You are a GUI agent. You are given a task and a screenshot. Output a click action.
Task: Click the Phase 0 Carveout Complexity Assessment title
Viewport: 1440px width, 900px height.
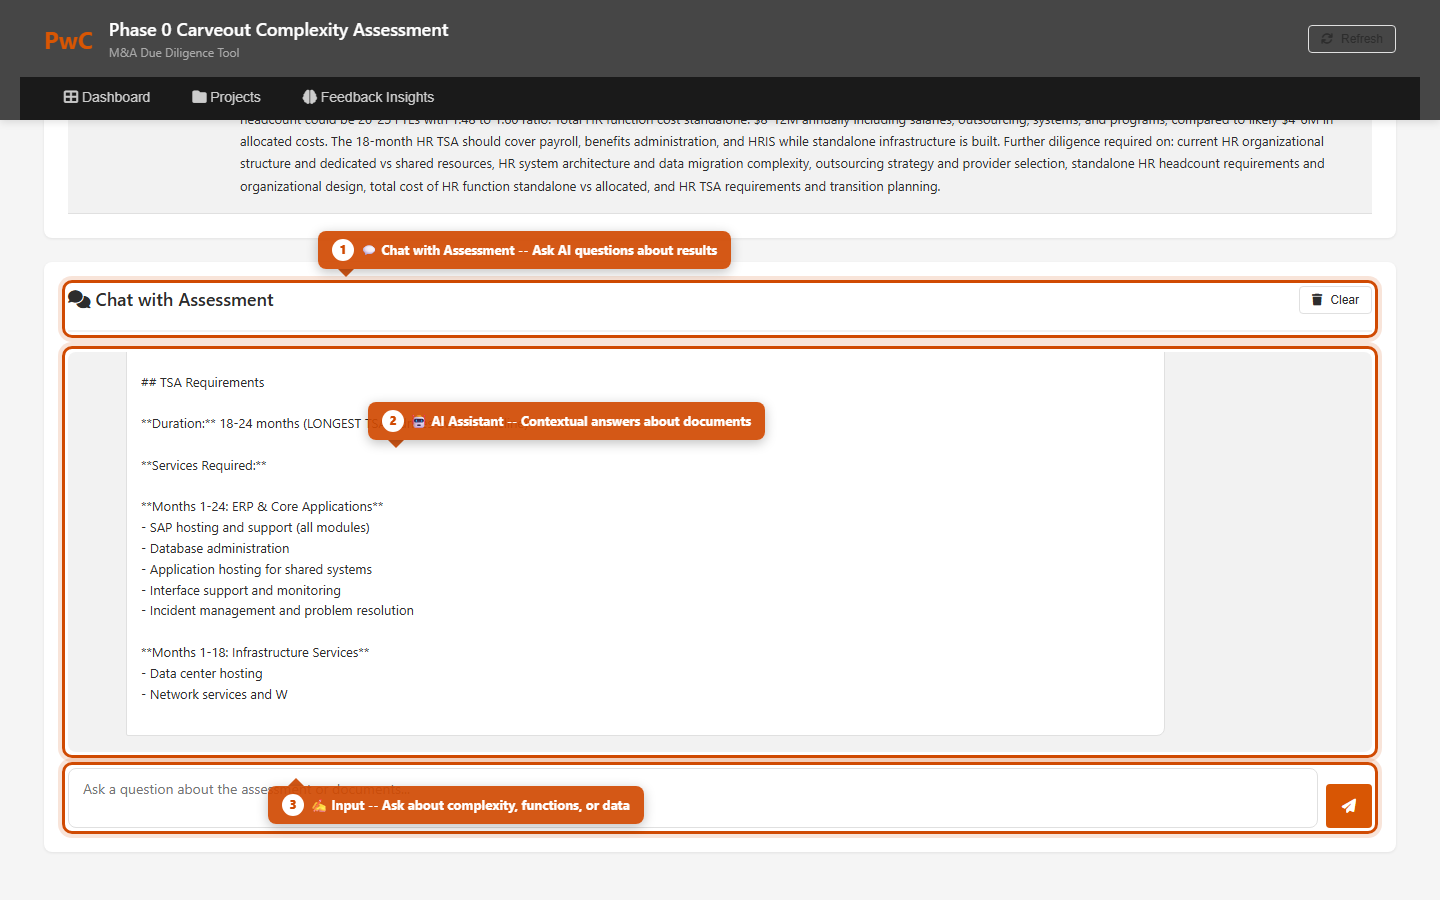(278, 30)
